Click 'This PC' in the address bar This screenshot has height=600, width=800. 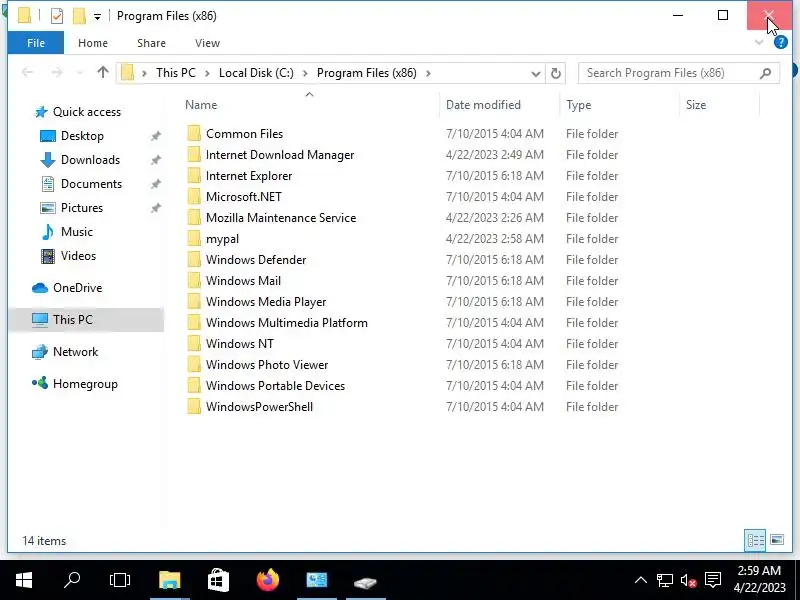(176, 73)
